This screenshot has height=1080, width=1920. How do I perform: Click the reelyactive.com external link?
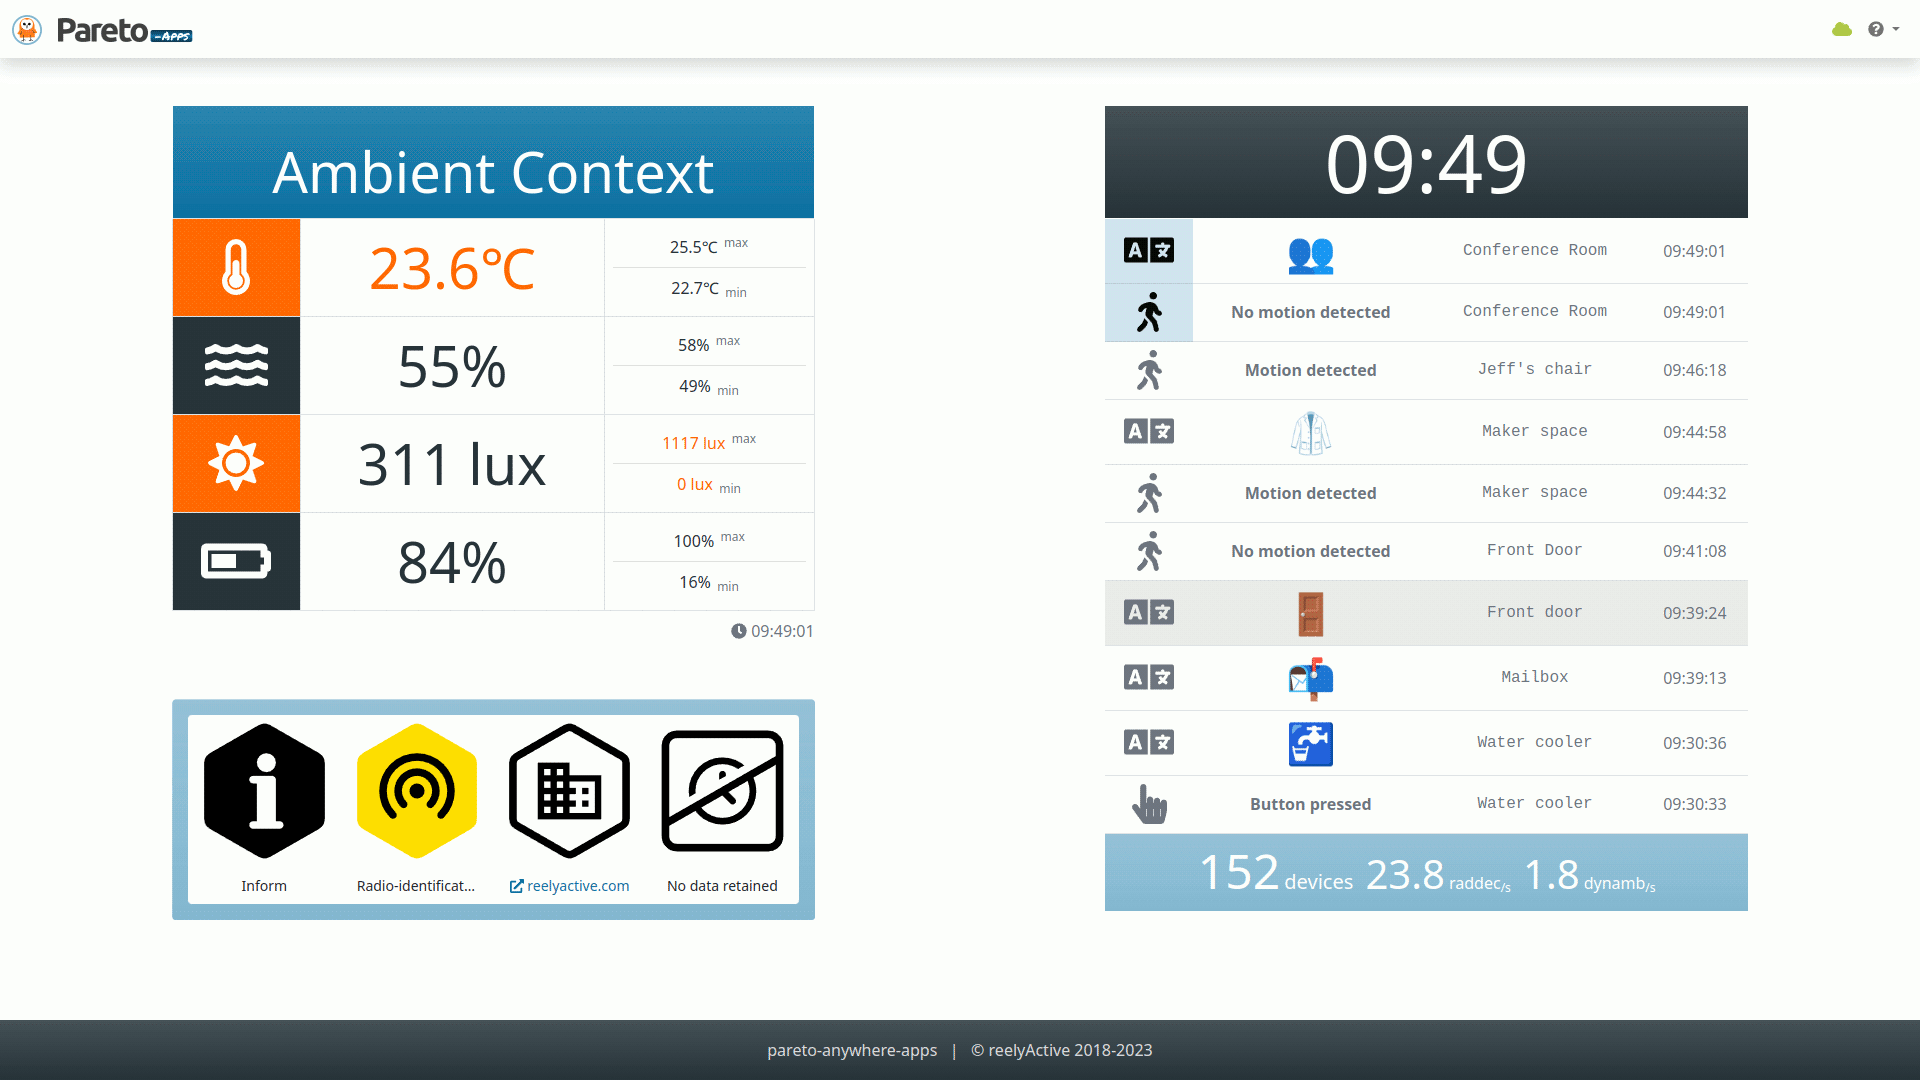pos(570,885)
